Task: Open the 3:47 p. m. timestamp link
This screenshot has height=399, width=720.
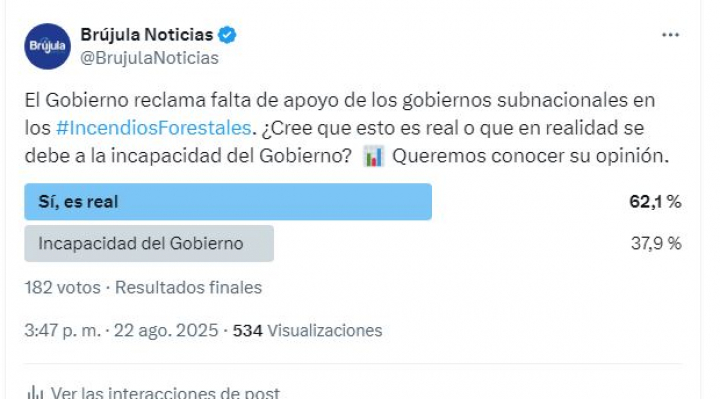Action: [x=62, y=331]
